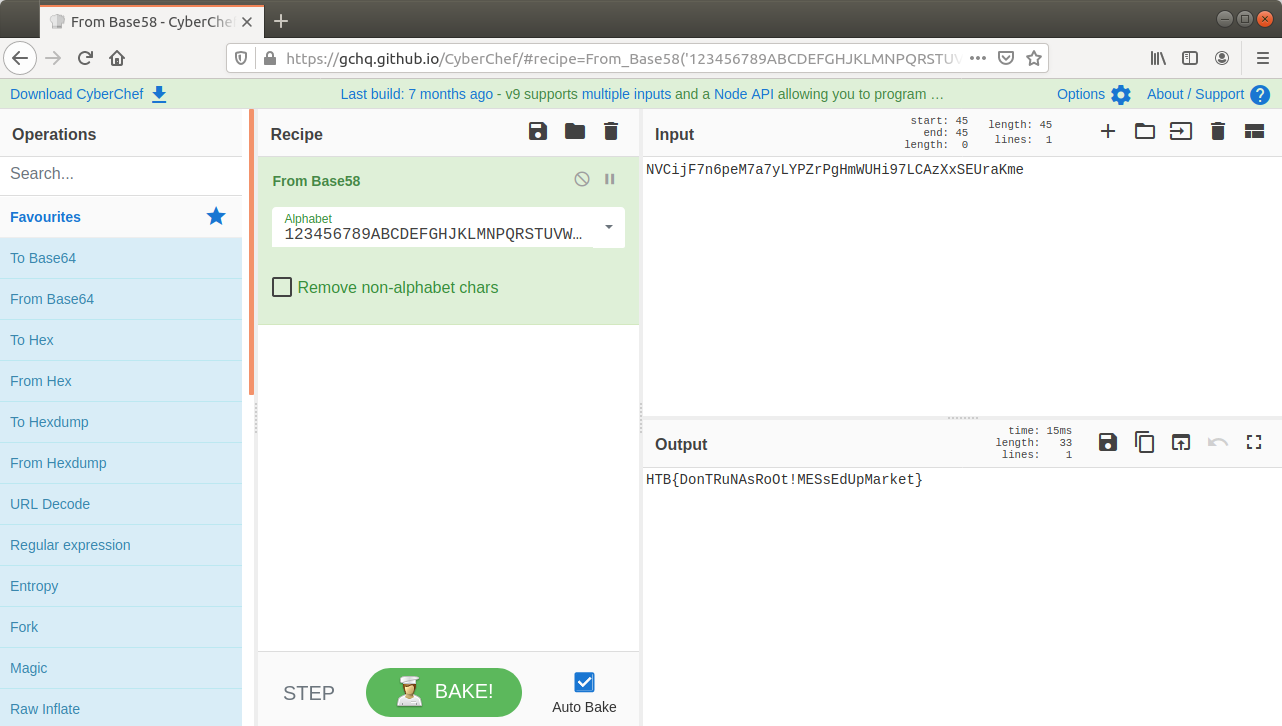This screenshot has width=1282, height=726.
Task: Open the address bar page actions menu
Action: point(978,58)
